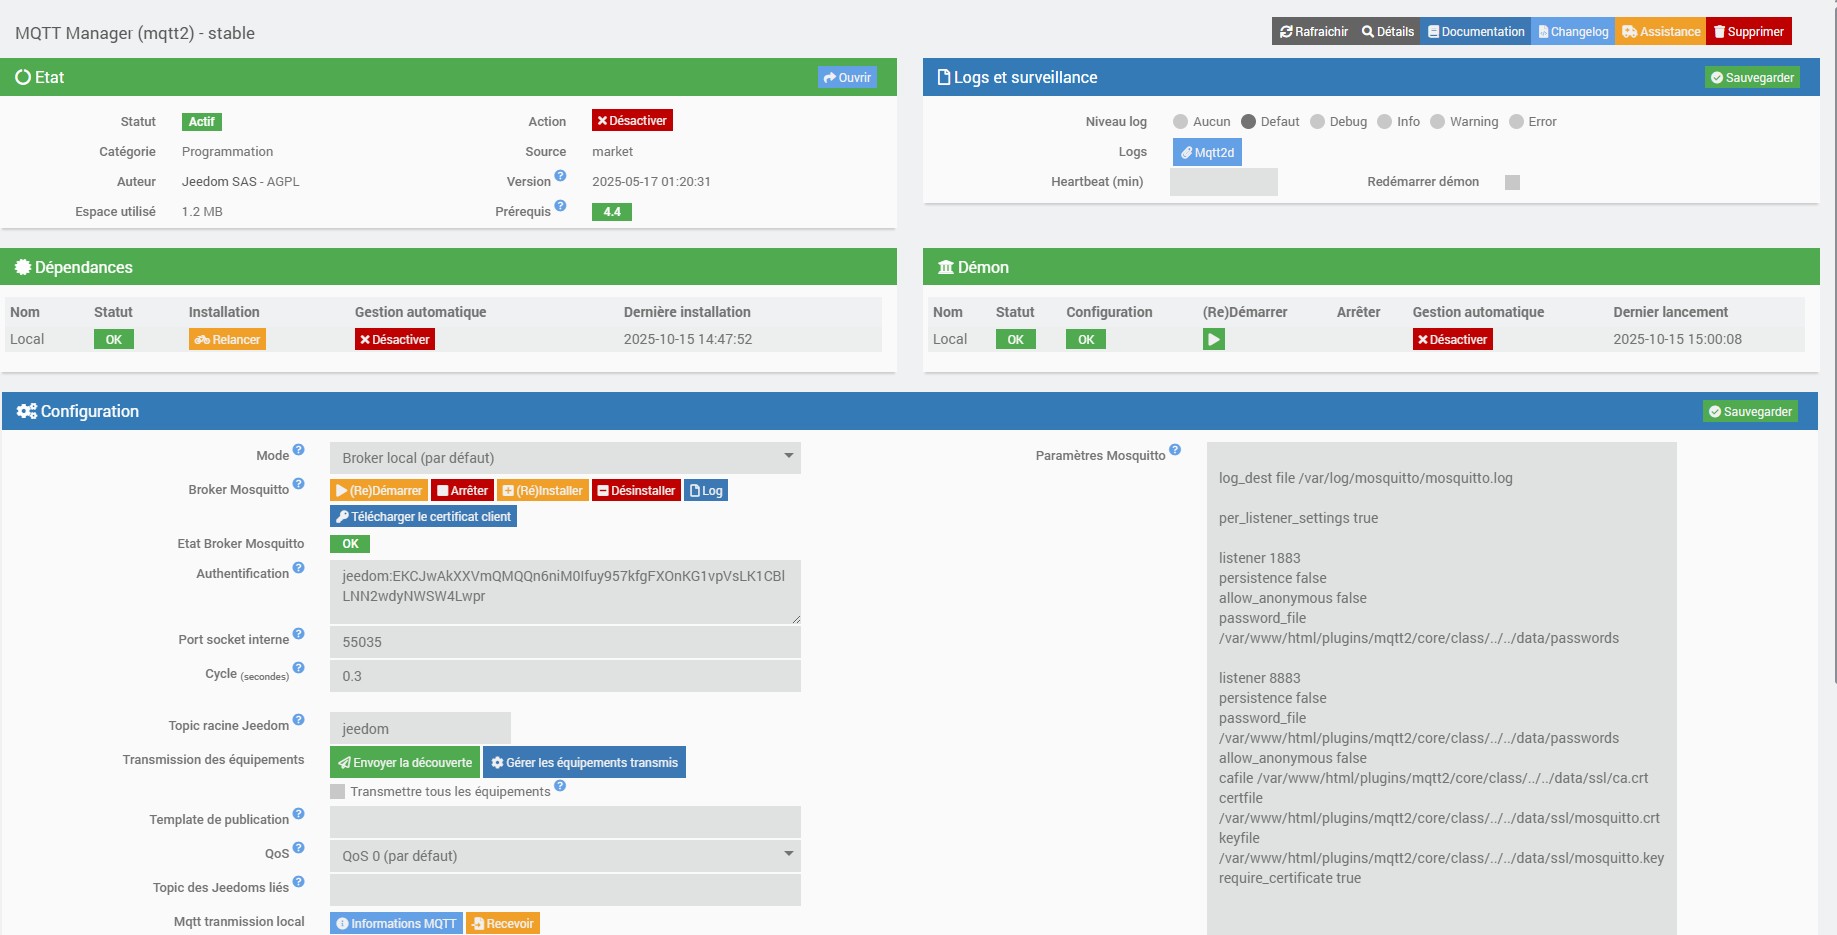Select Defaut log level
The height and width of the screenshot is (935, 1837).
click(1248, 122)
